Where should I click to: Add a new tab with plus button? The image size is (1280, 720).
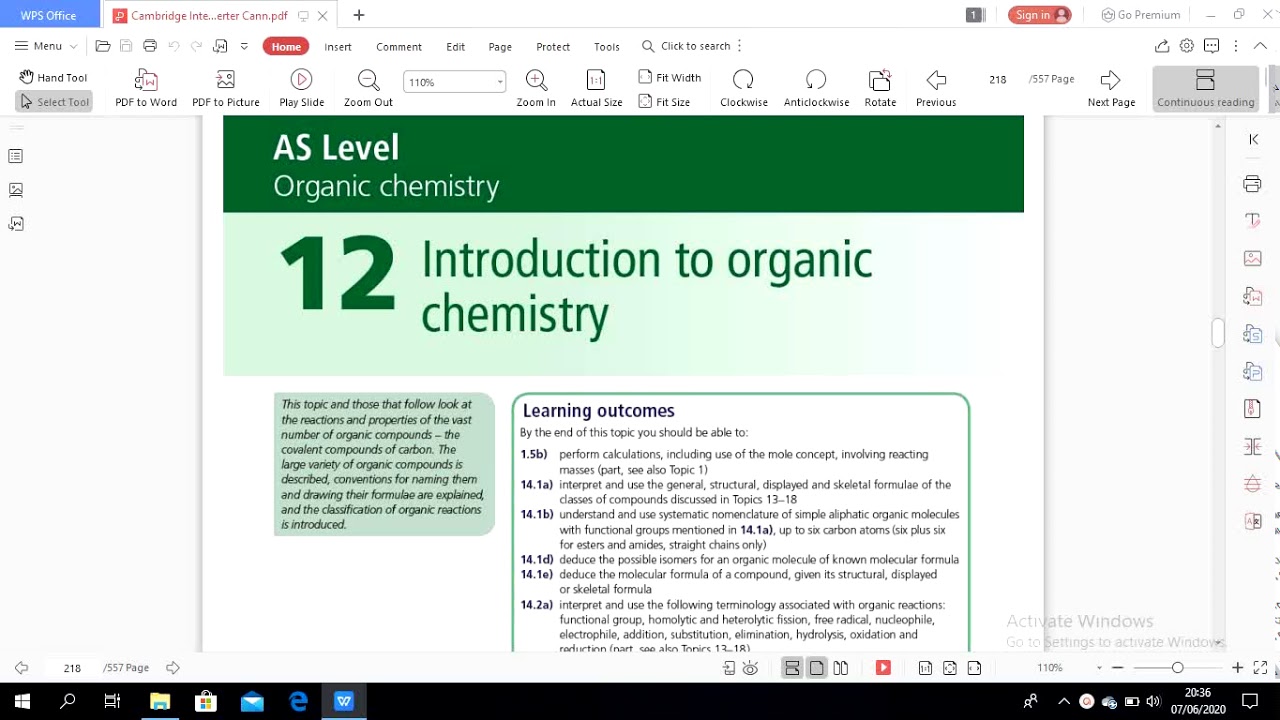(x=359, y=15)
